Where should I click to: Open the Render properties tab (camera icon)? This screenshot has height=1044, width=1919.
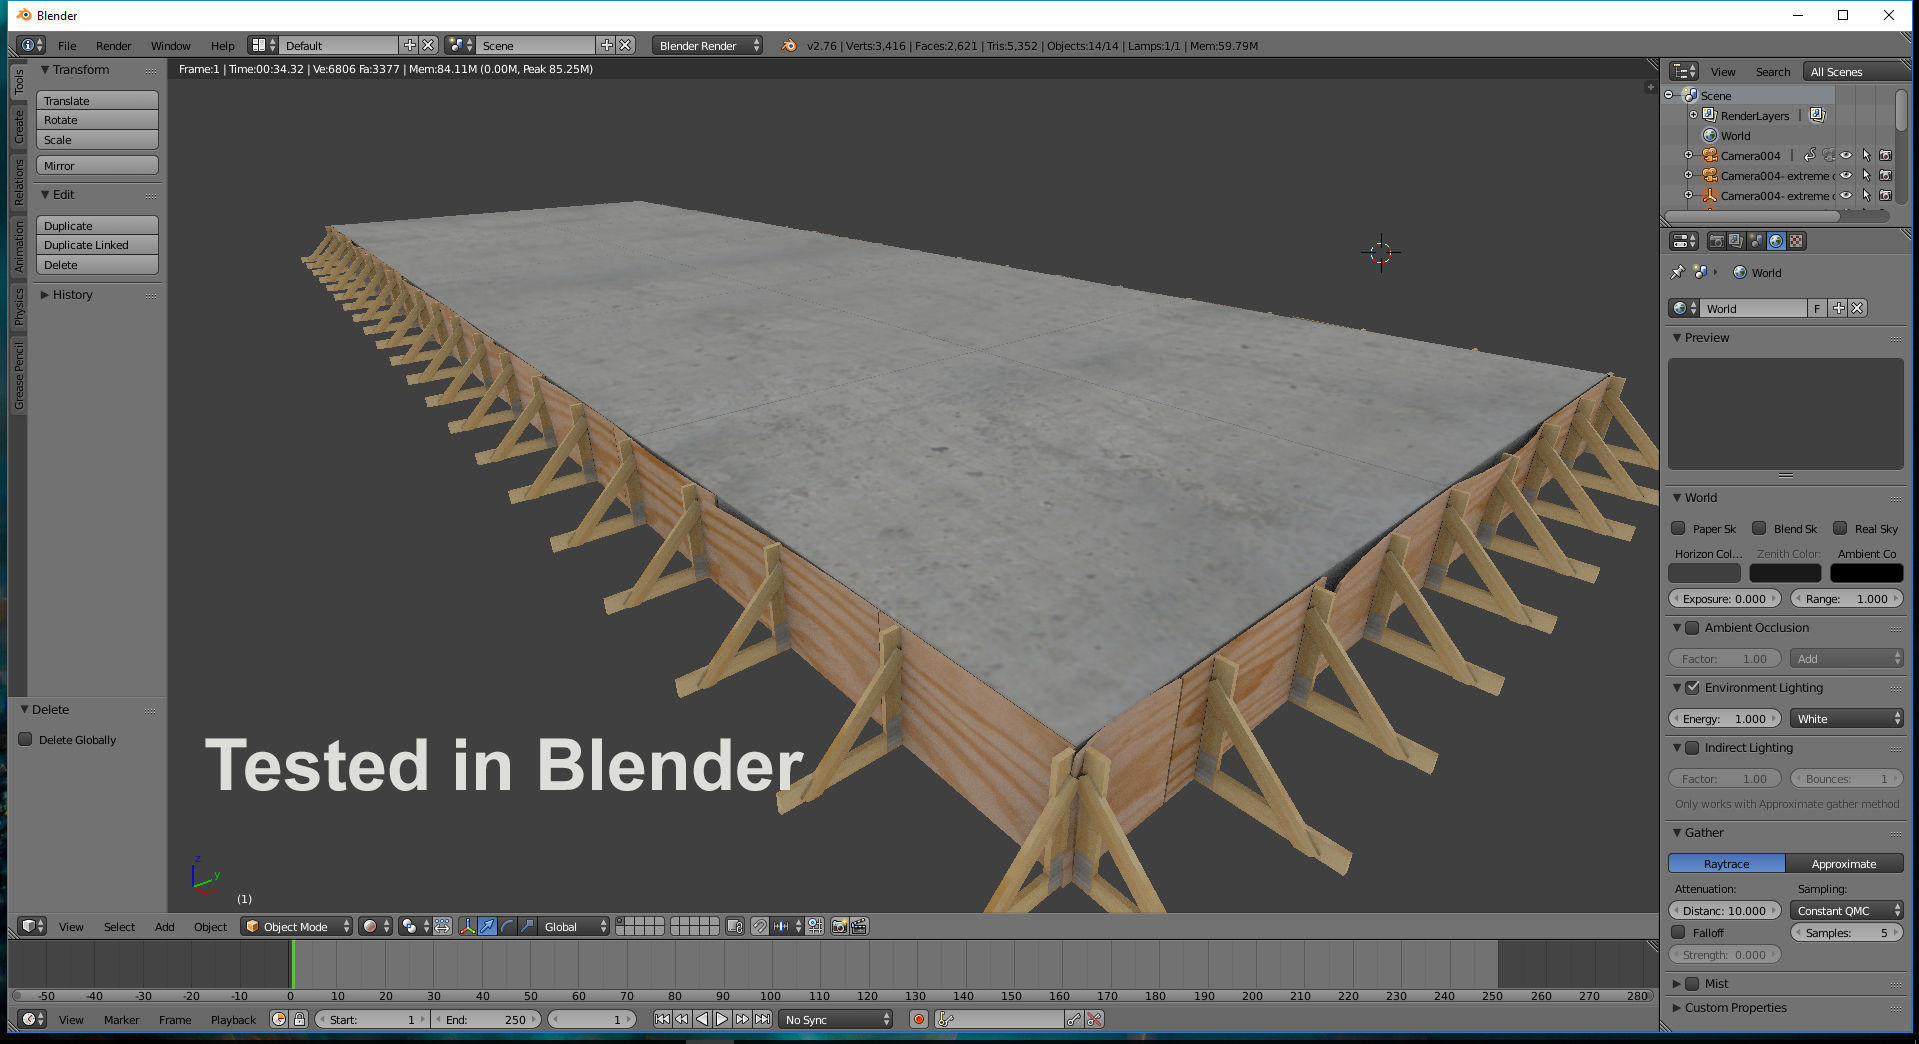1716,241
